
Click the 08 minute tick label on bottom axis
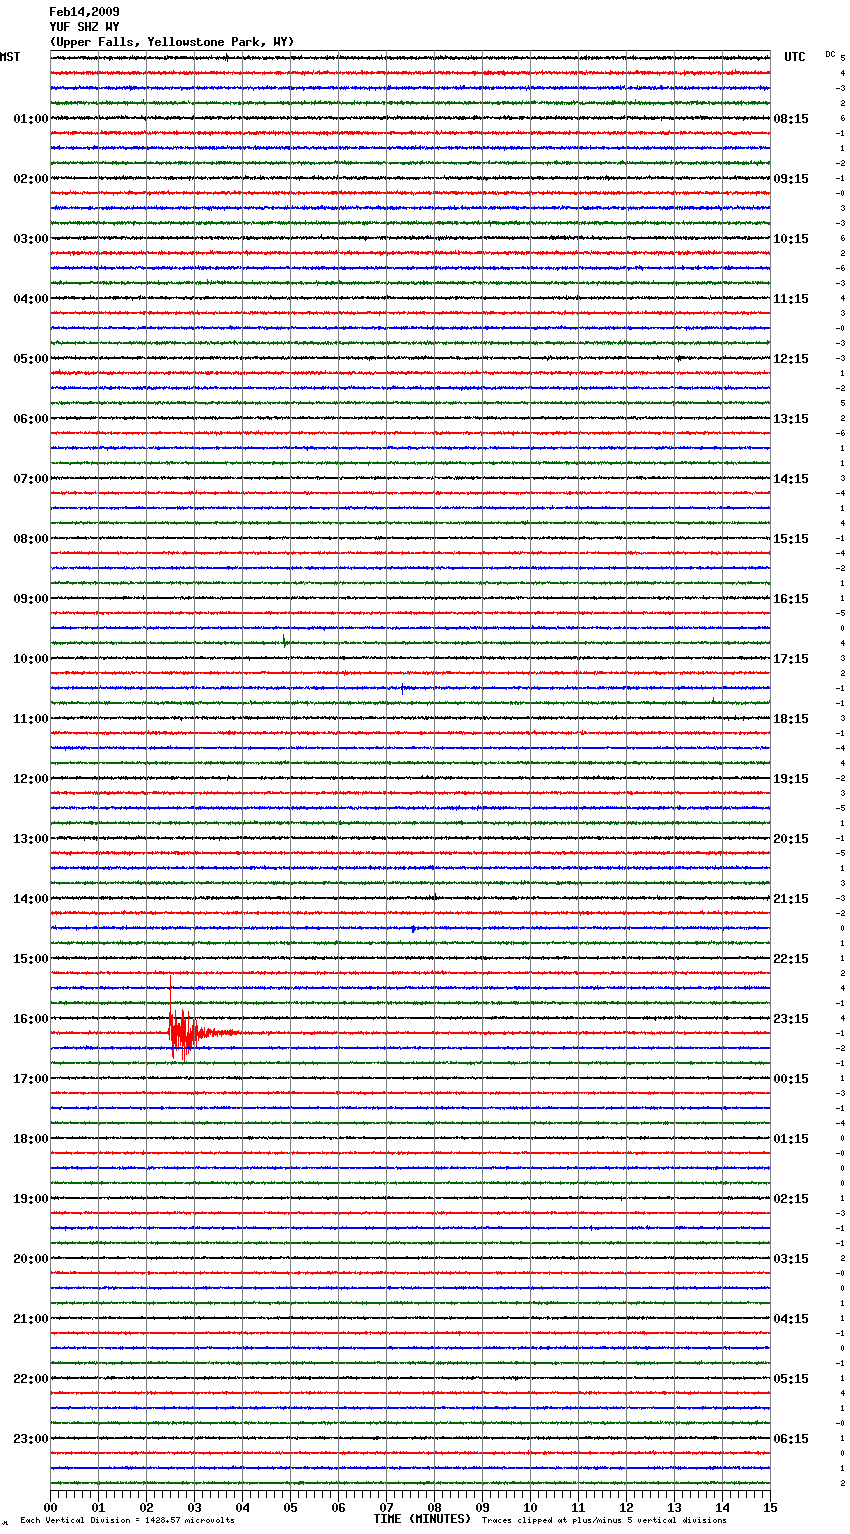(434, 1507)
